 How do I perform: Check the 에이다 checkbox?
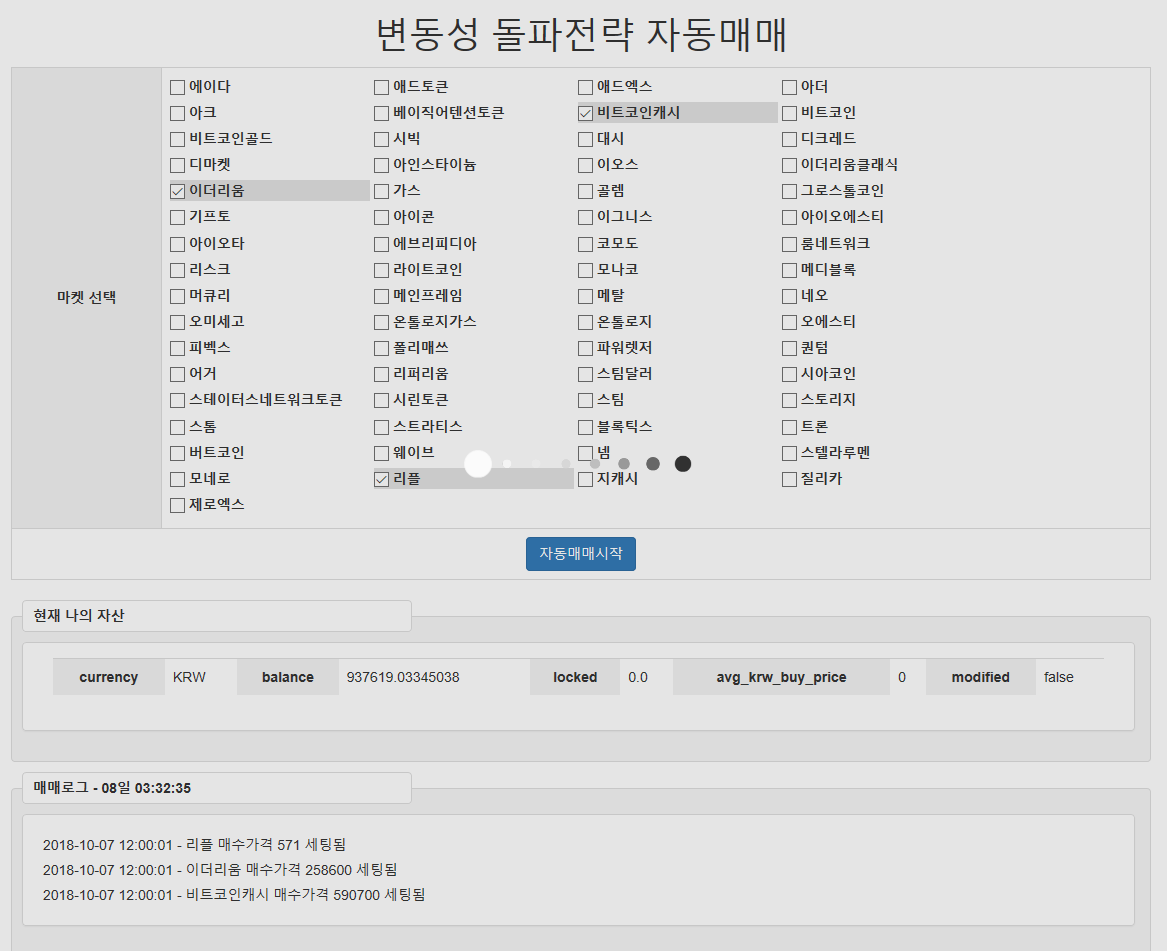pos(177,87)
